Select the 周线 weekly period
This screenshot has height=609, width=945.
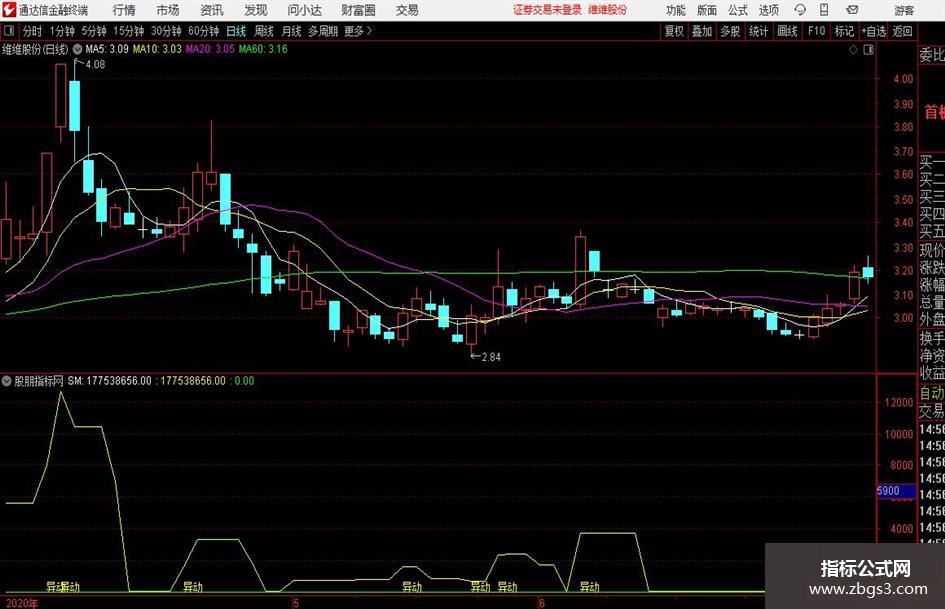(x=264, y=31)
